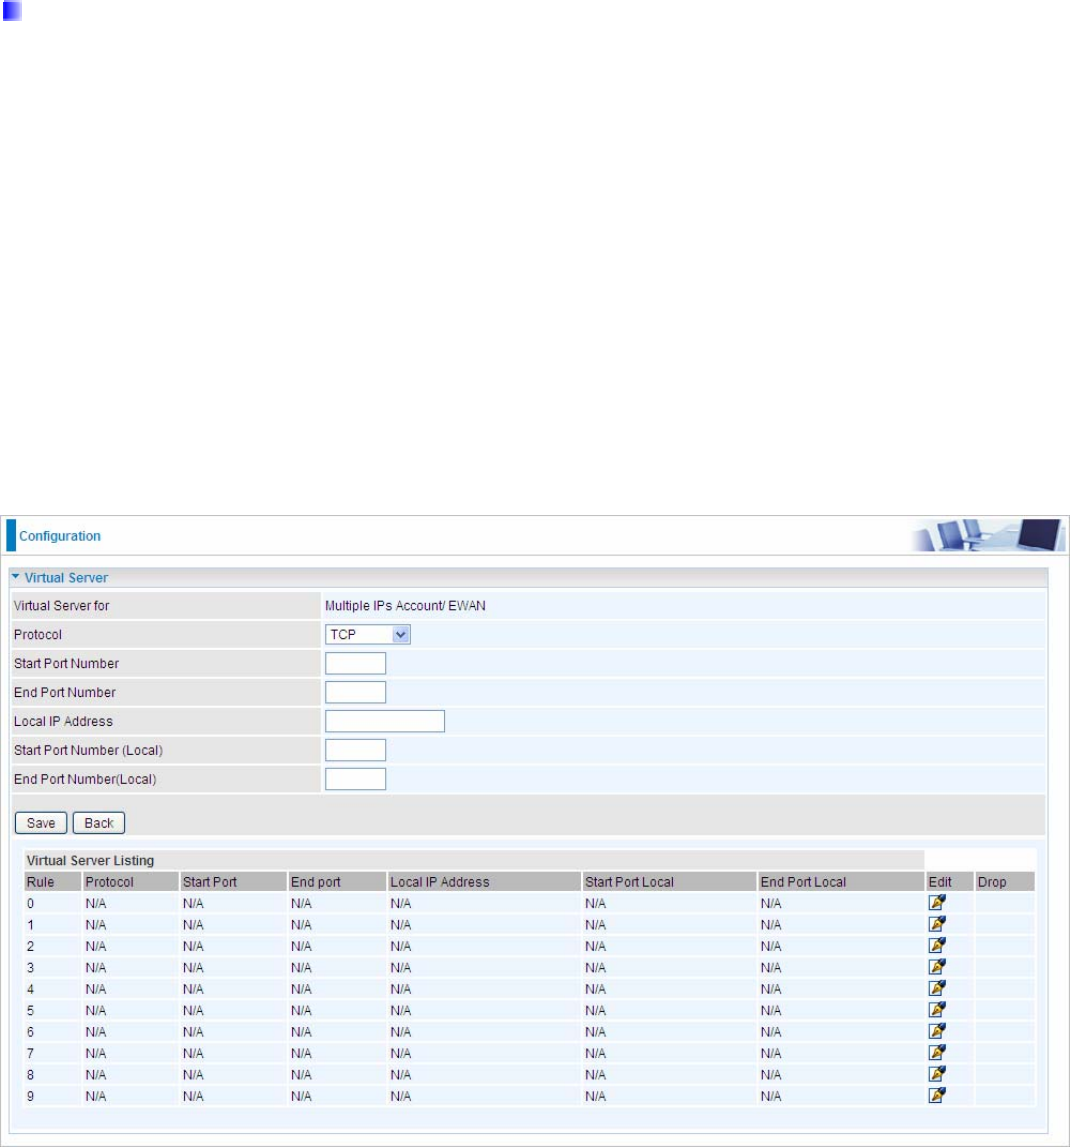This screenshot has height=1147, width=1070.
Task: Focus the Local IP Address field
Action: [x=385, y=721]
